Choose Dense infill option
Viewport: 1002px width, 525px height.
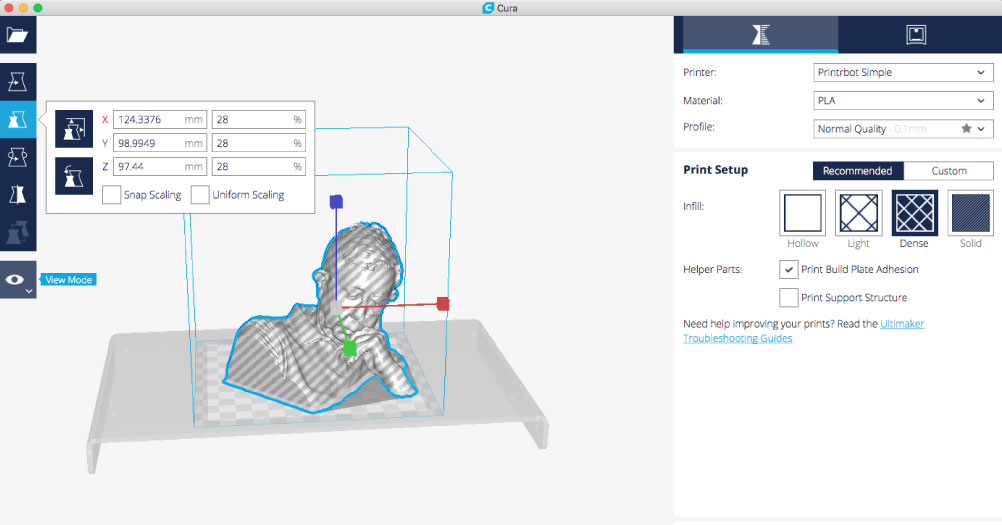click(914, 213)
